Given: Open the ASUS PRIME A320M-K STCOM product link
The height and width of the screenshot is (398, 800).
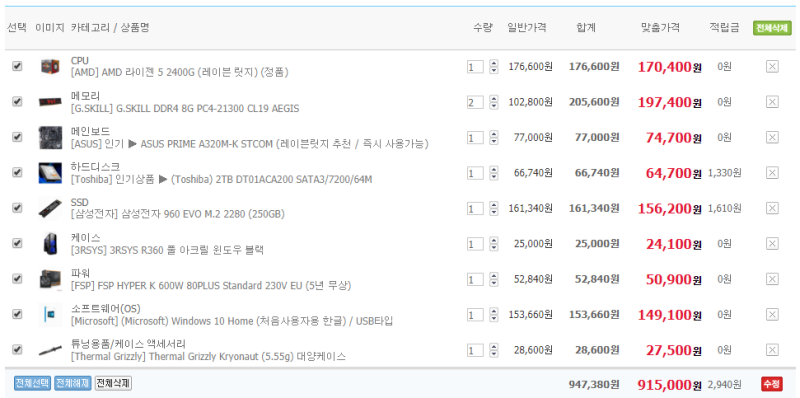Looking at the screenshot, I should (x=249, y=144).
